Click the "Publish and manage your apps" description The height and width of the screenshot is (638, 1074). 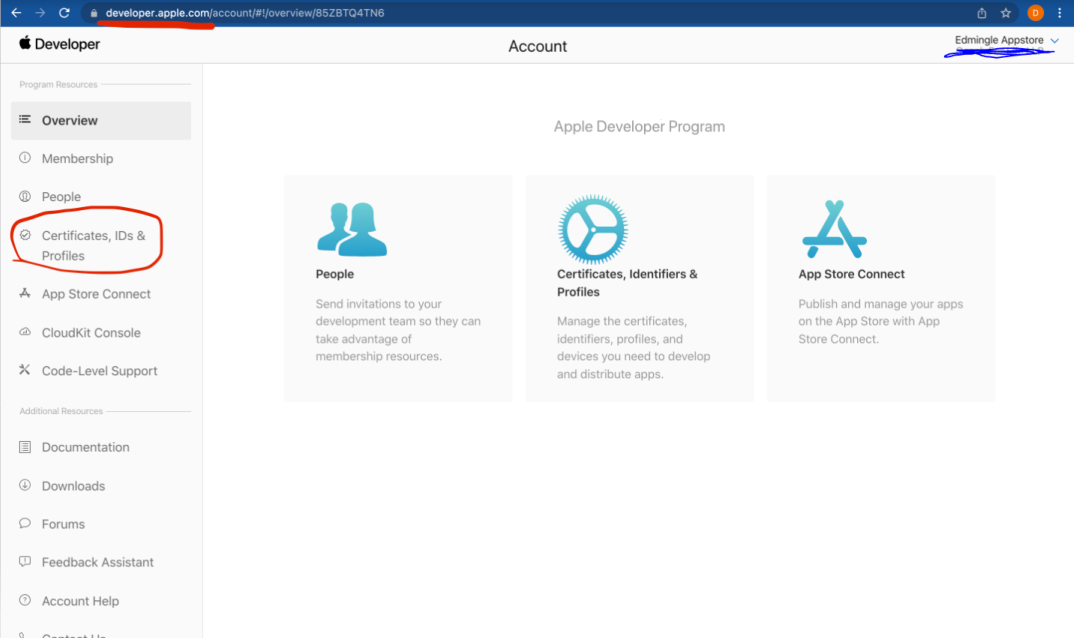point(880,321)
